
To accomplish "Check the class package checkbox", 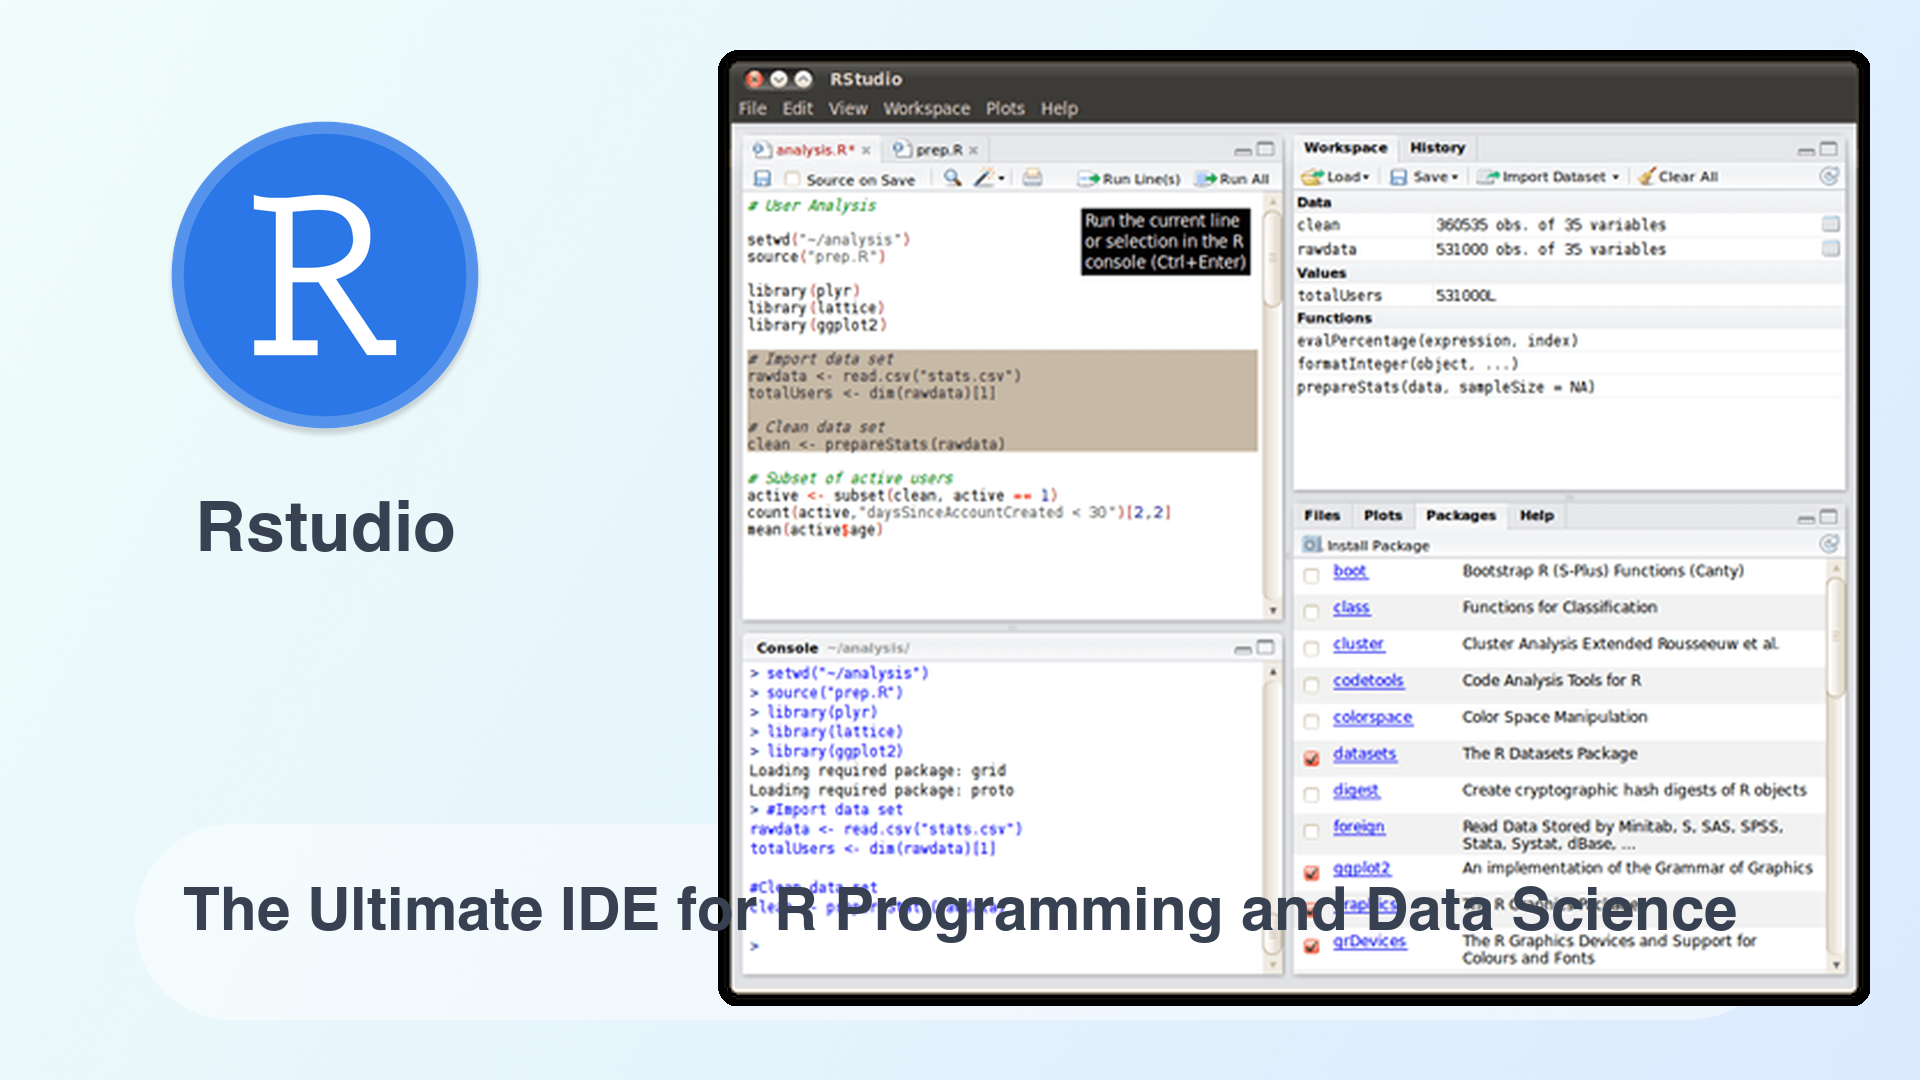I will pos(1311,612).
